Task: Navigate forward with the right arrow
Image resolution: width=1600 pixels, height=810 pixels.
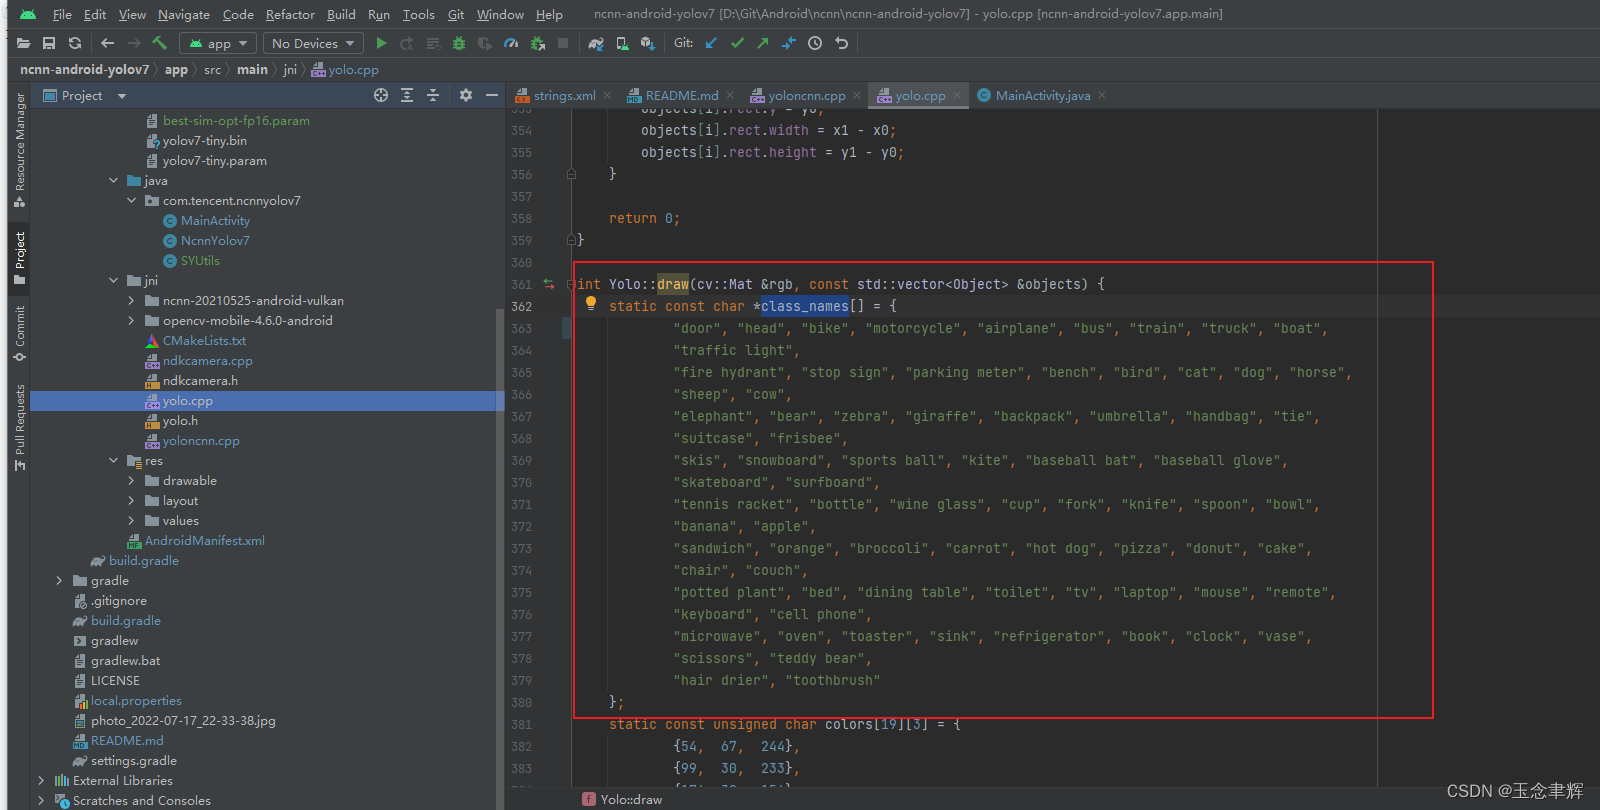Action: pos(134,43)
